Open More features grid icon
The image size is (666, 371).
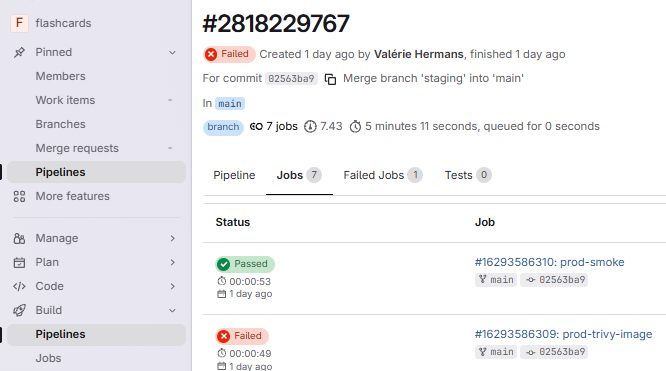pos(19,196)
